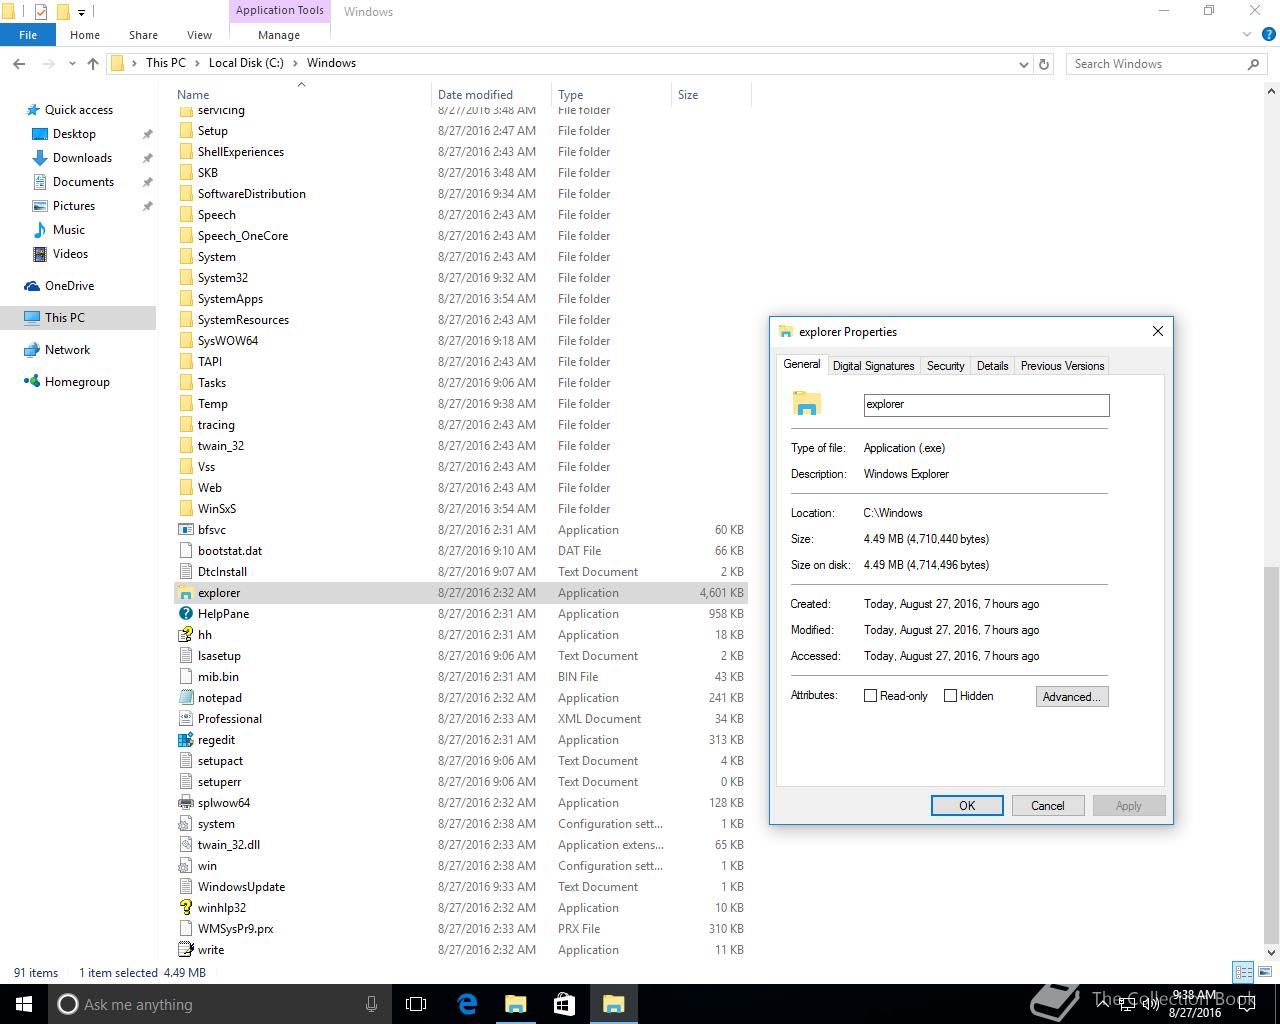Open Microsoft Edge from the taskbar
Image resolution: width=1280 pixels, height=1024 pixels.
467,1004
